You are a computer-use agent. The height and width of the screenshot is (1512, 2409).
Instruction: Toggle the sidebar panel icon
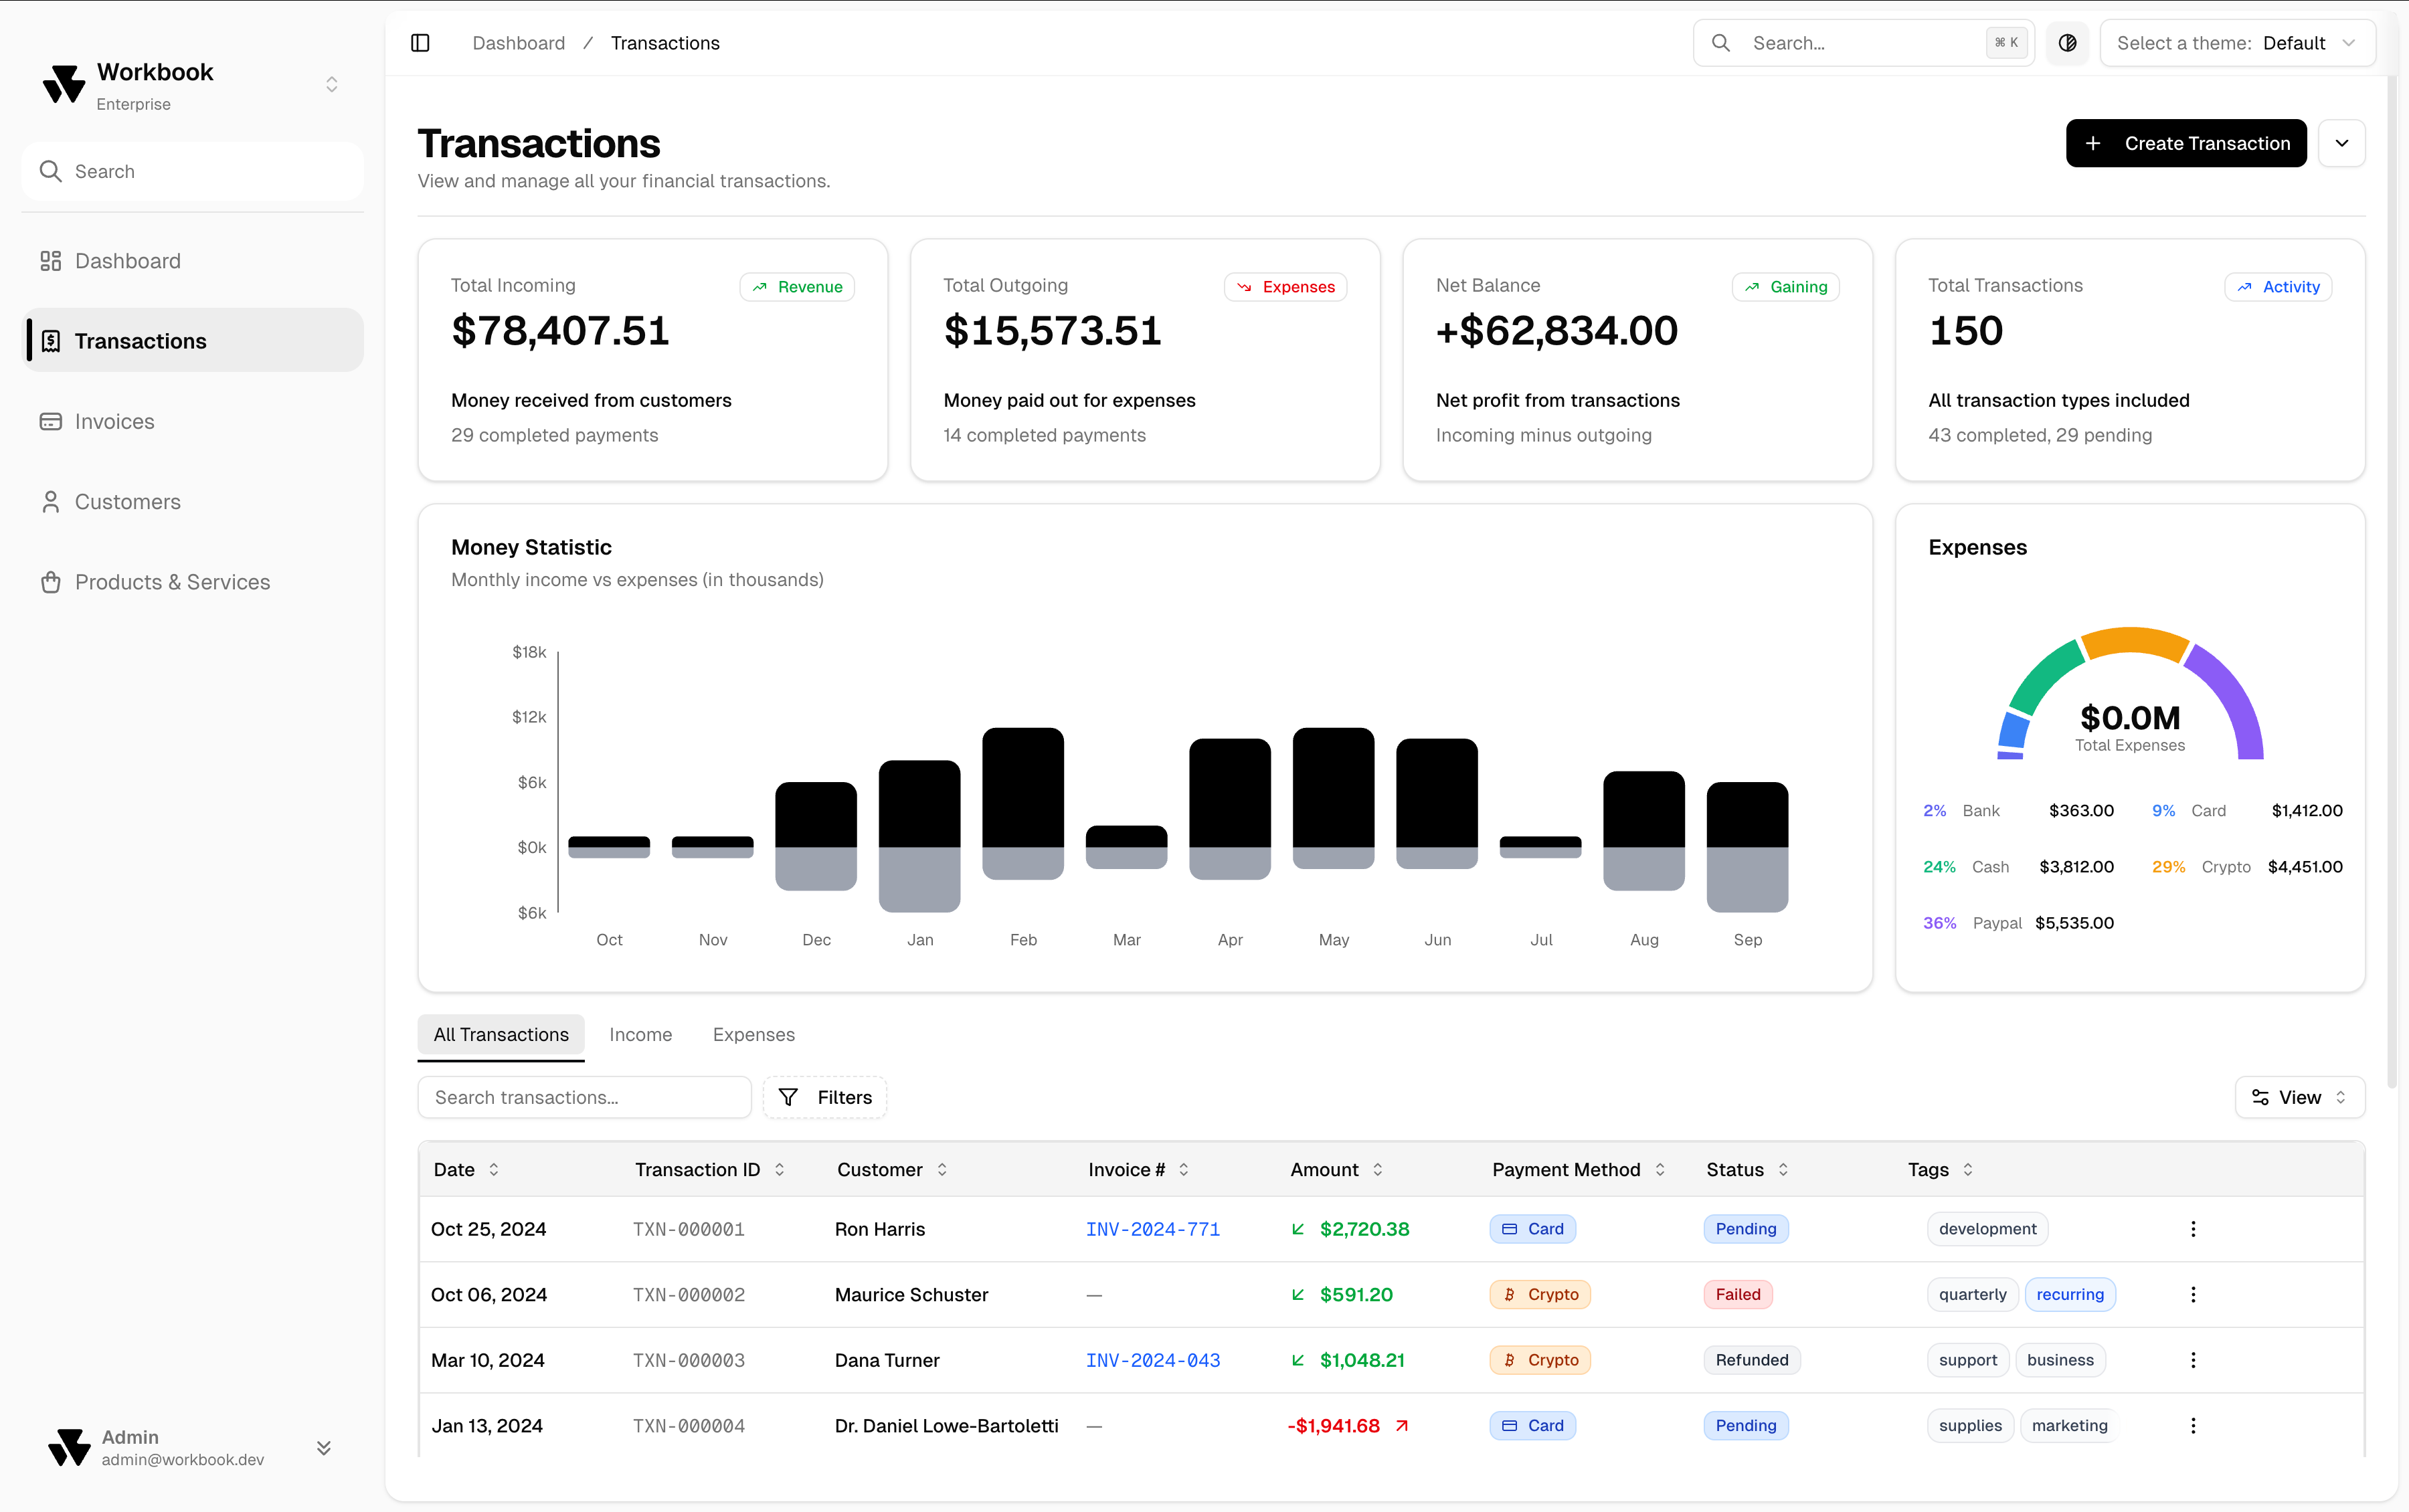pos(420,43)
